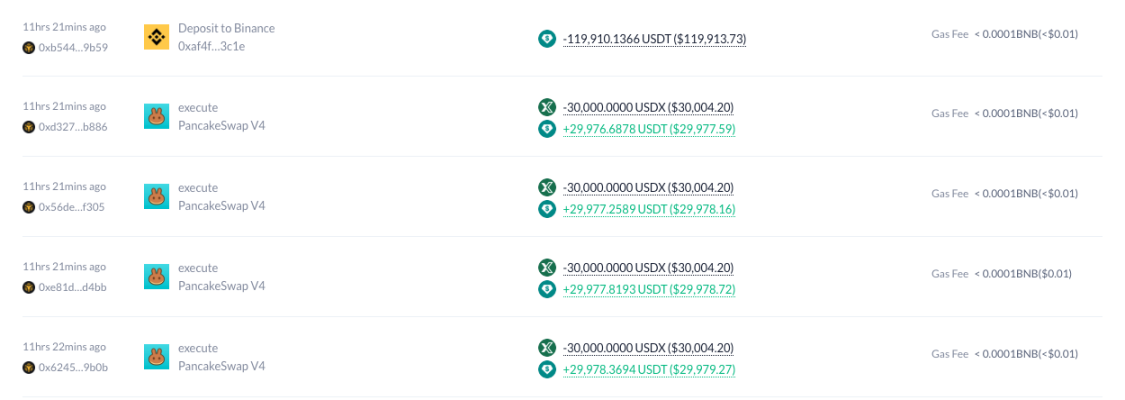Click USDT icon next to +29,977.8193 USDT
This screenshot has height=400, width=1125.
point(547,289)
